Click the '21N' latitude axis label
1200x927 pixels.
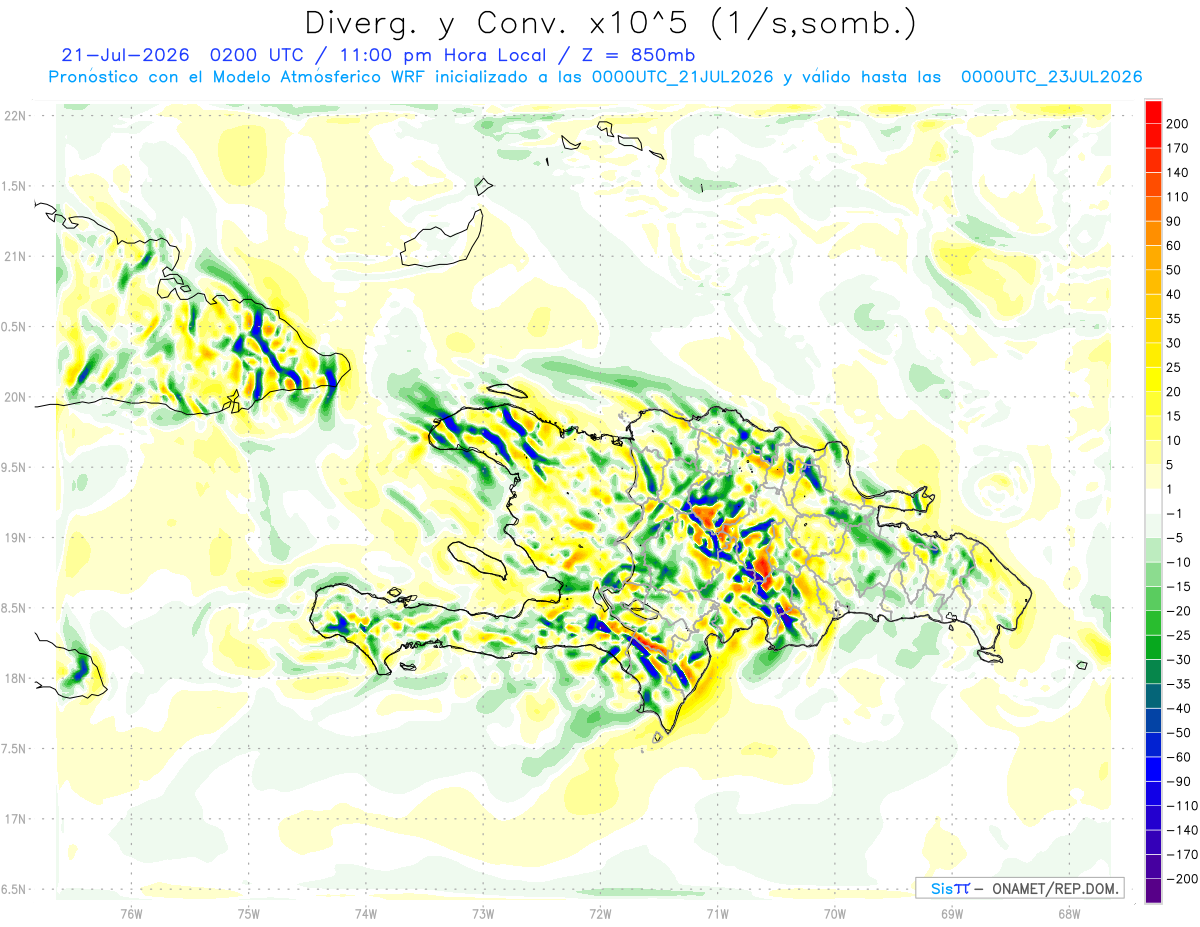15,256
